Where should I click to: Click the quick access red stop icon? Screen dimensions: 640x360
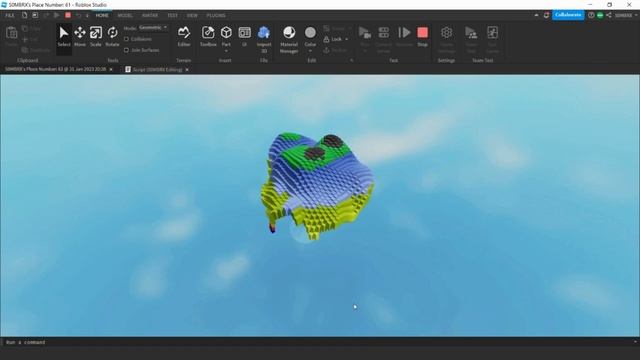(x=68, y=15)
